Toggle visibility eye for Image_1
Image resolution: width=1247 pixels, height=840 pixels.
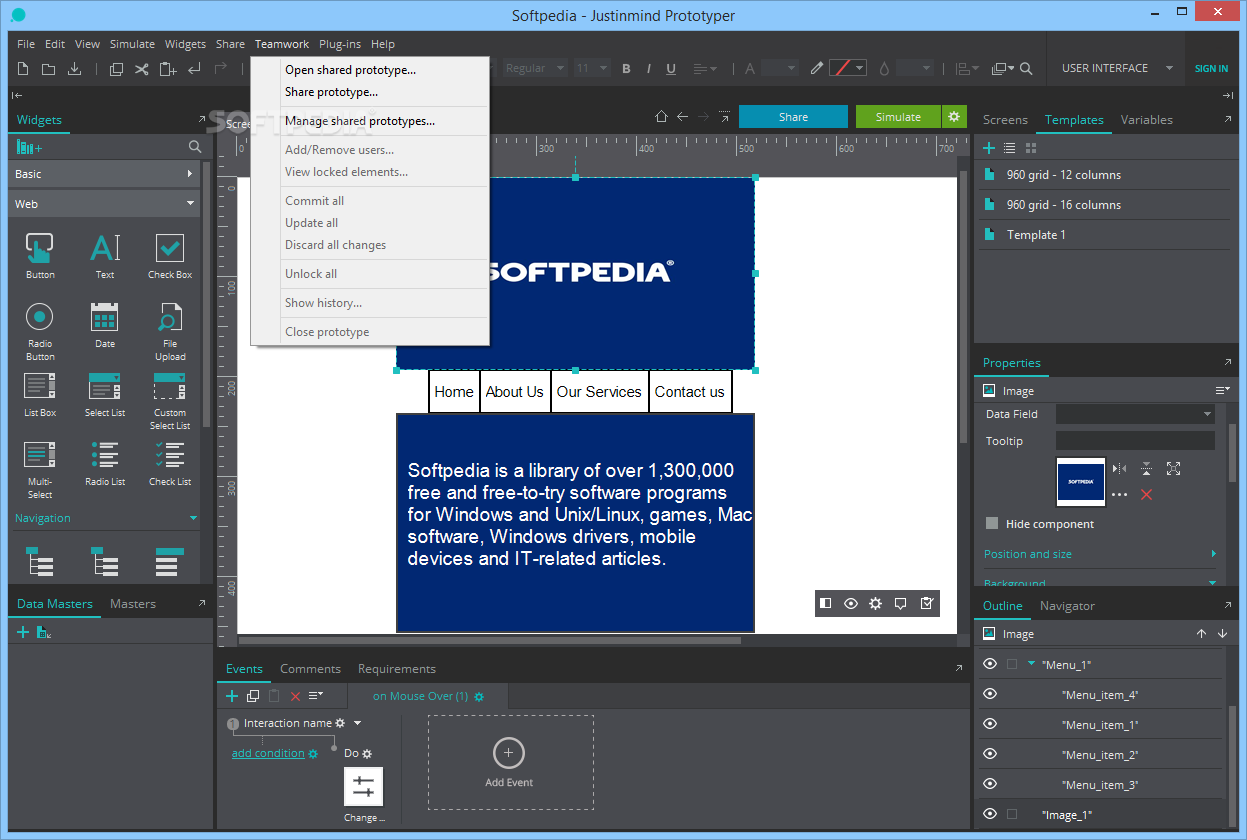[x=990, y=814]
